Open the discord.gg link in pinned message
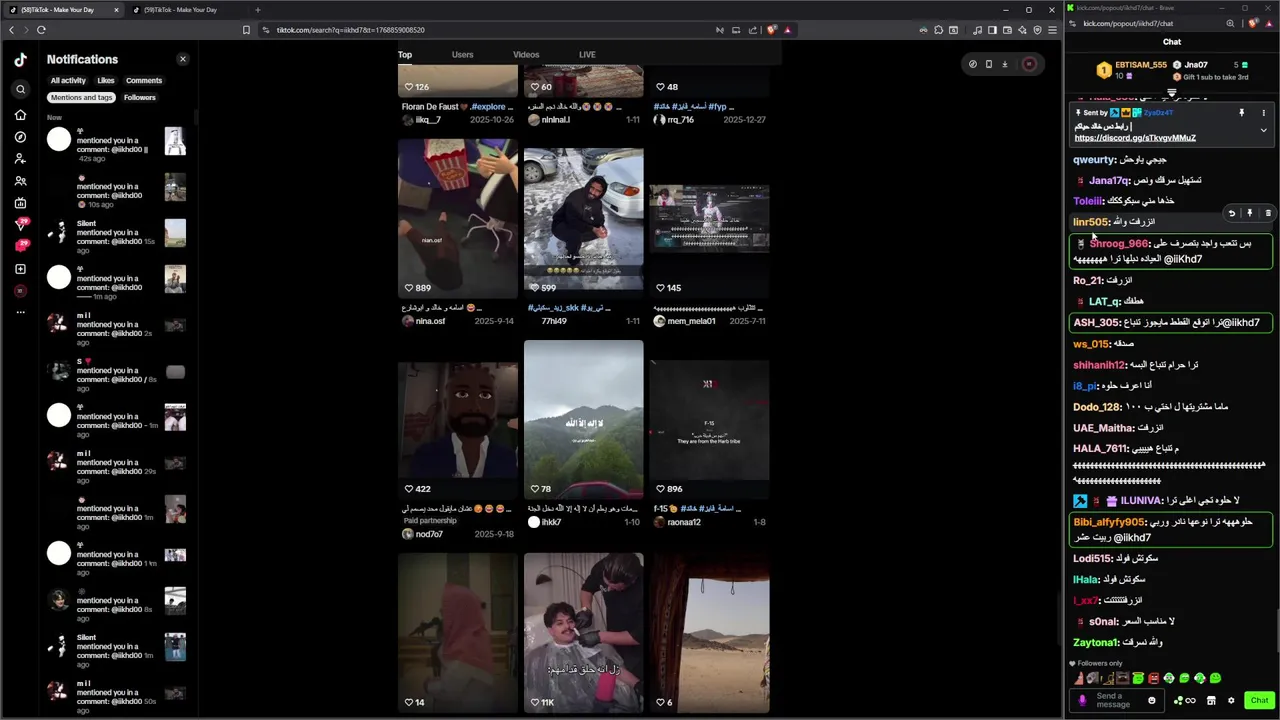Image resolution: width=1280 pixels, height=720 pixels. coord(1135,138)
